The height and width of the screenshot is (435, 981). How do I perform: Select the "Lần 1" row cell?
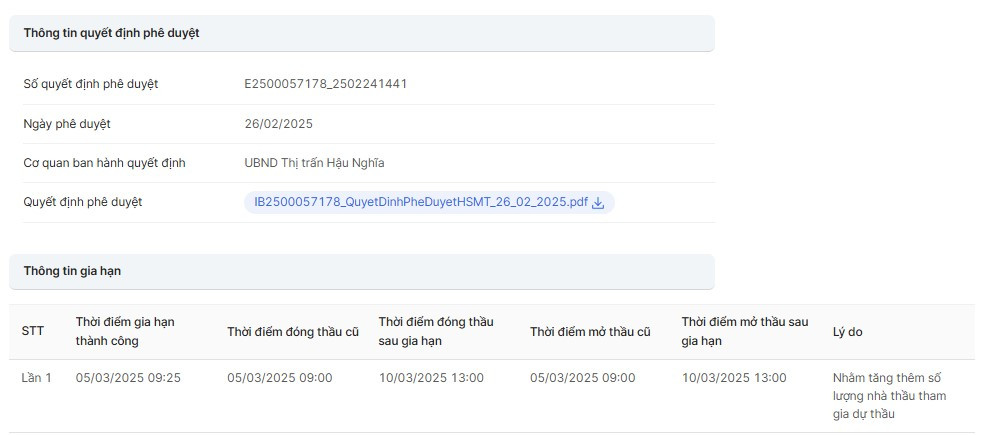point(36,378)
